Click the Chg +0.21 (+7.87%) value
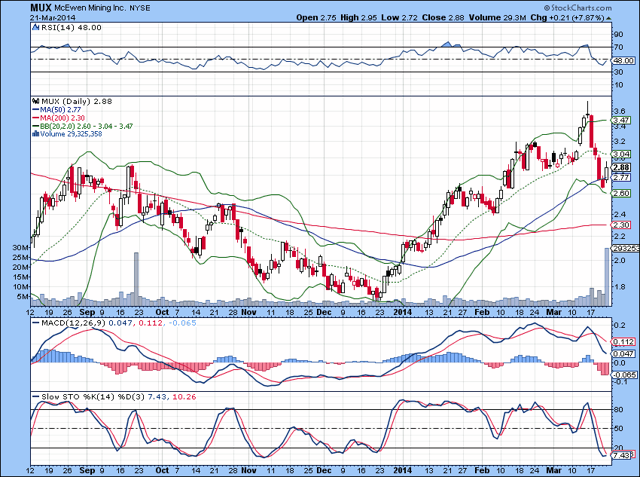Screen dimensions: 640x477 coord(567,18)
